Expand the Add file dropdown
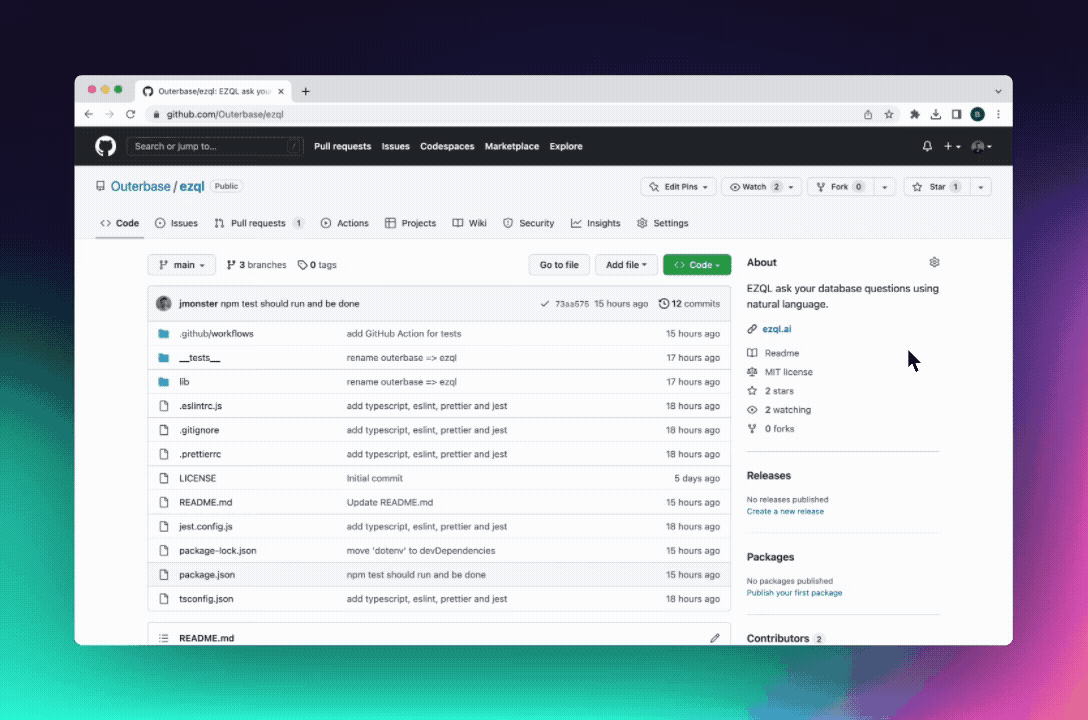 pos(625,264)
